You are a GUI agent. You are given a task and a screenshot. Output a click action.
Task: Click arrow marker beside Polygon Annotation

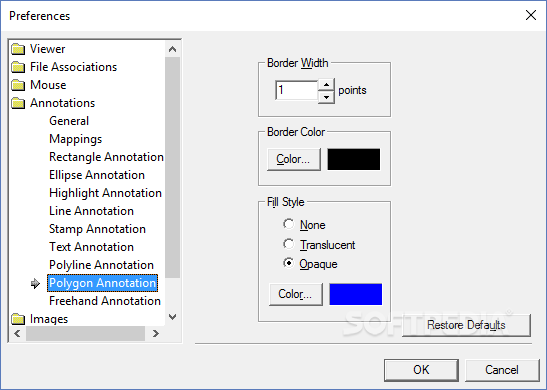[x=35, y=283]
